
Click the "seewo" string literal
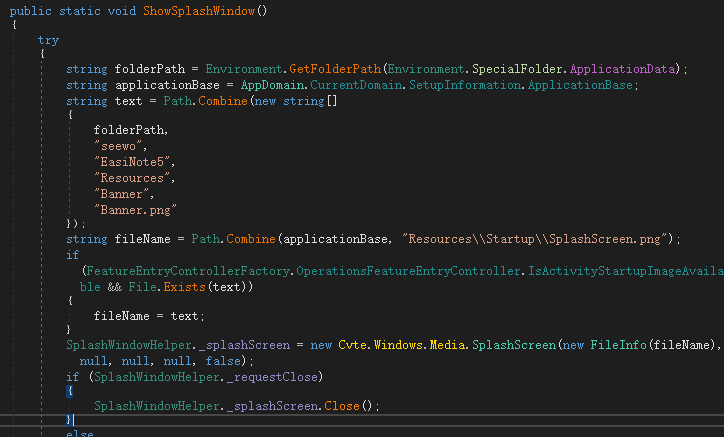[x=120, y=146]
